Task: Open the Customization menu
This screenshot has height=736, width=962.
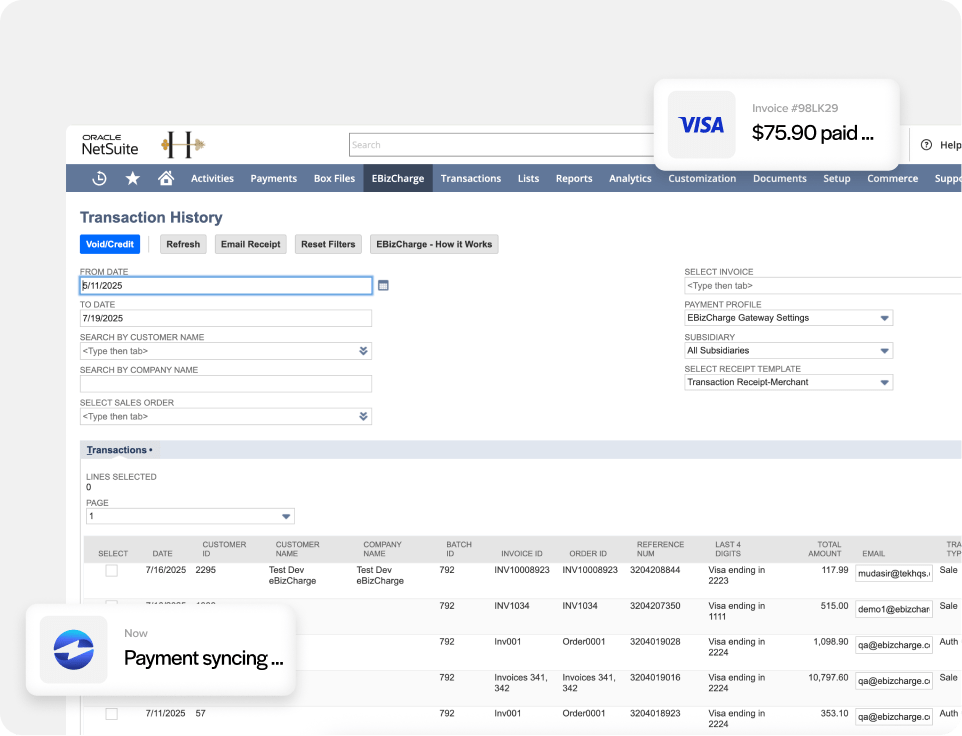Action: (702, 178)
